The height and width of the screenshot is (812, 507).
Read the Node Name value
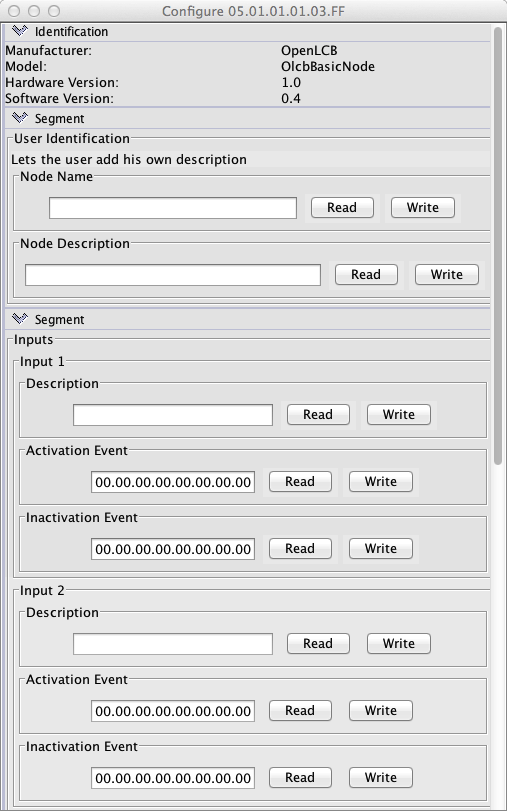tap(342, 208)
